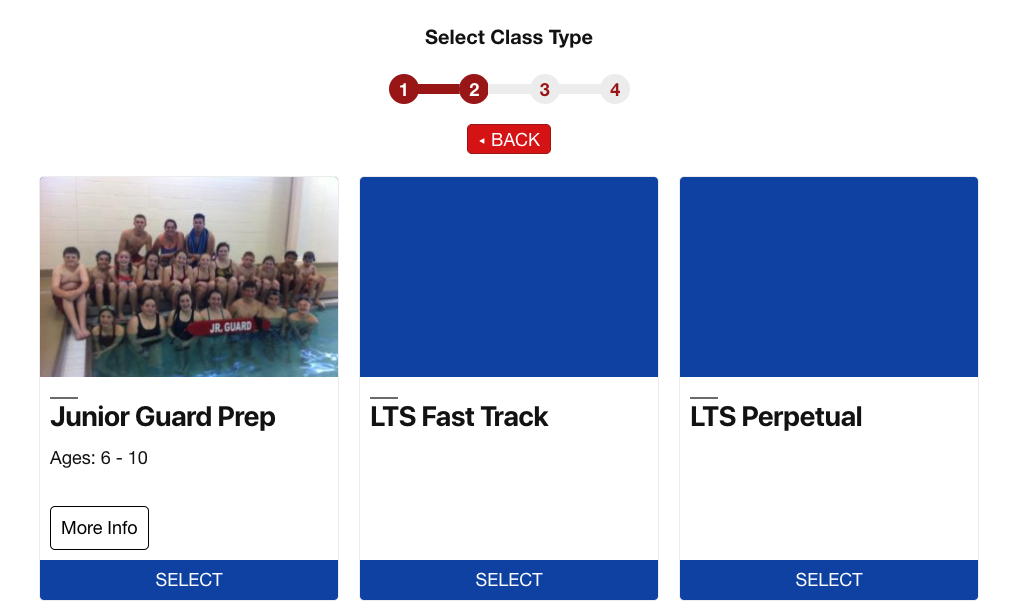This screenshot has width=1022, height=612.
Task: Click step 2 circle in progress indicator
Action: pyautogui.click(x=474, y=90)
